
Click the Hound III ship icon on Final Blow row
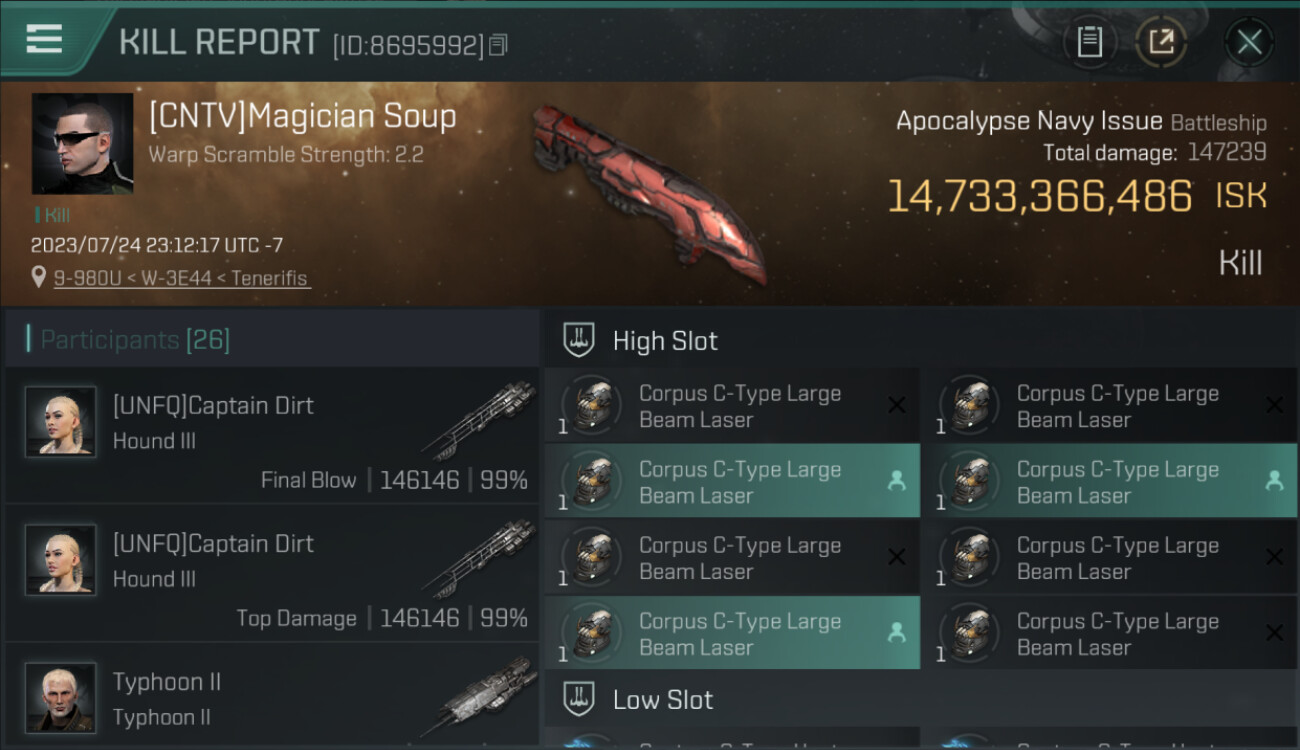tap(477, 422)
